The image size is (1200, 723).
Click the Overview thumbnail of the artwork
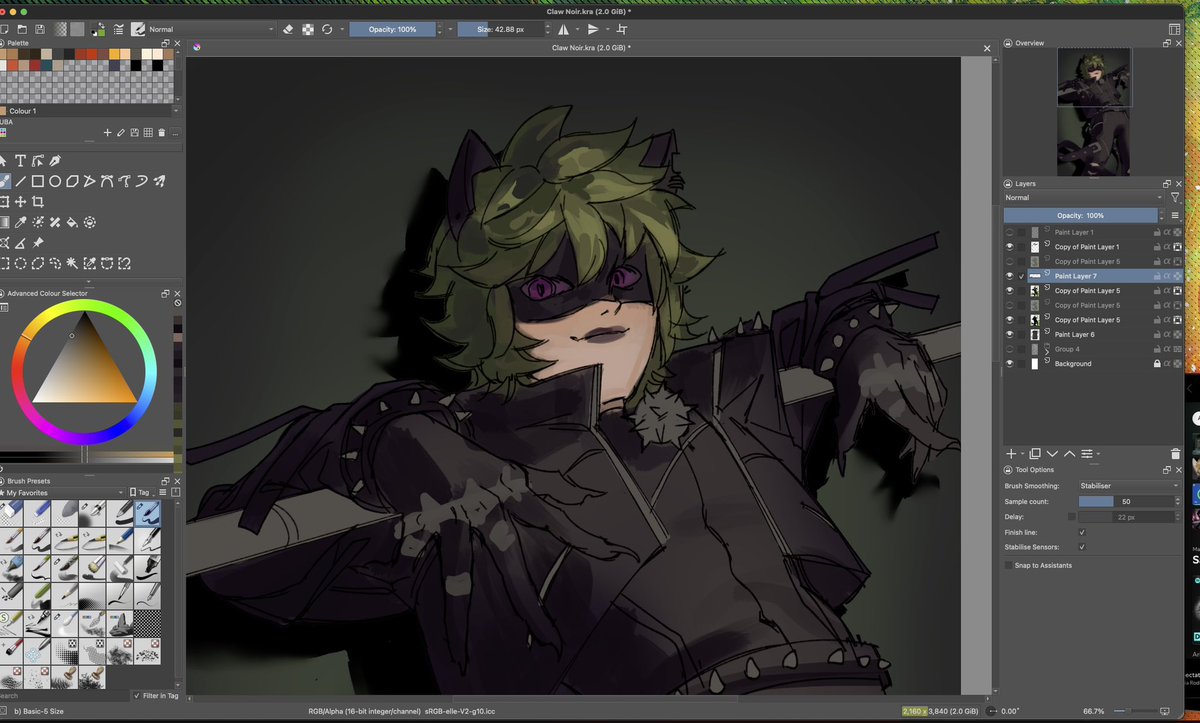(1094, 113)
